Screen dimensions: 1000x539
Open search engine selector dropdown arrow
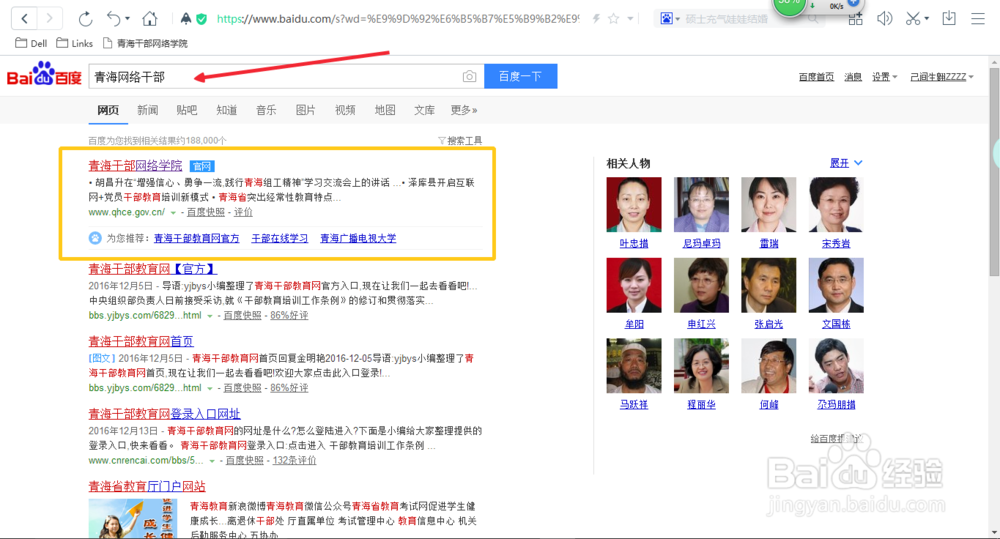[x=677, y=19]
